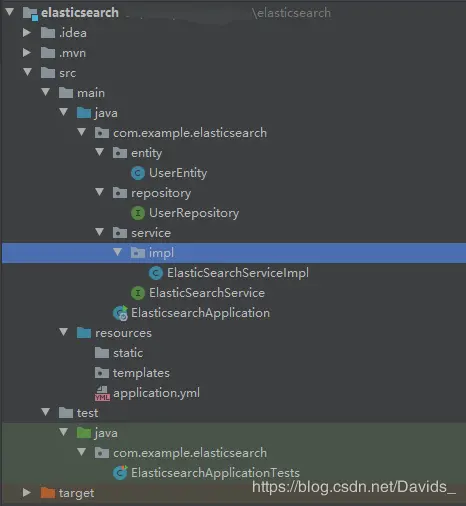Click the resources root folder icon
This screenshot has height=506, width=466.
tap(84, 333)
